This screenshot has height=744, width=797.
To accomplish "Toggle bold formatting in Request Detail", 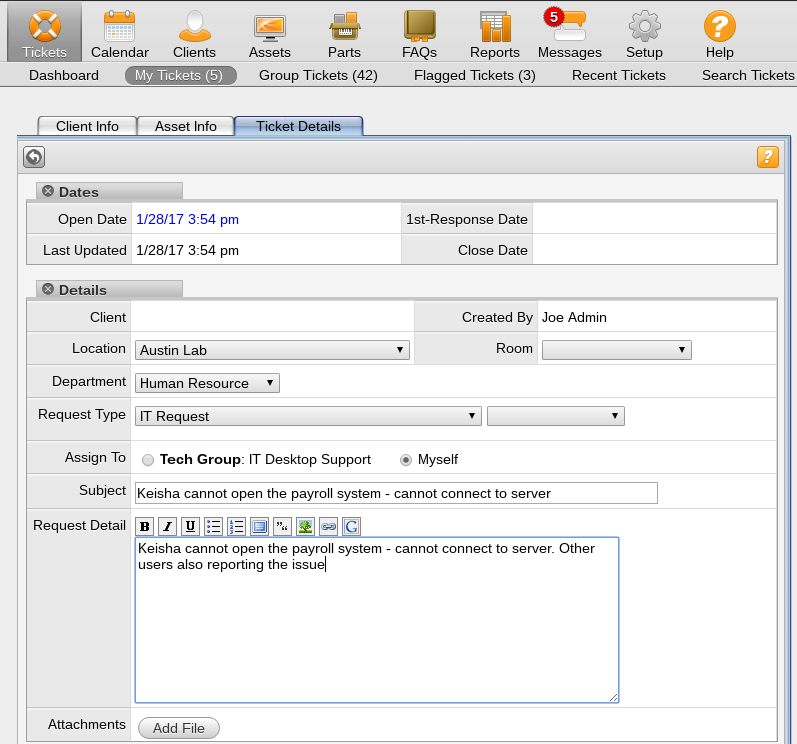I will click(145, 526).
